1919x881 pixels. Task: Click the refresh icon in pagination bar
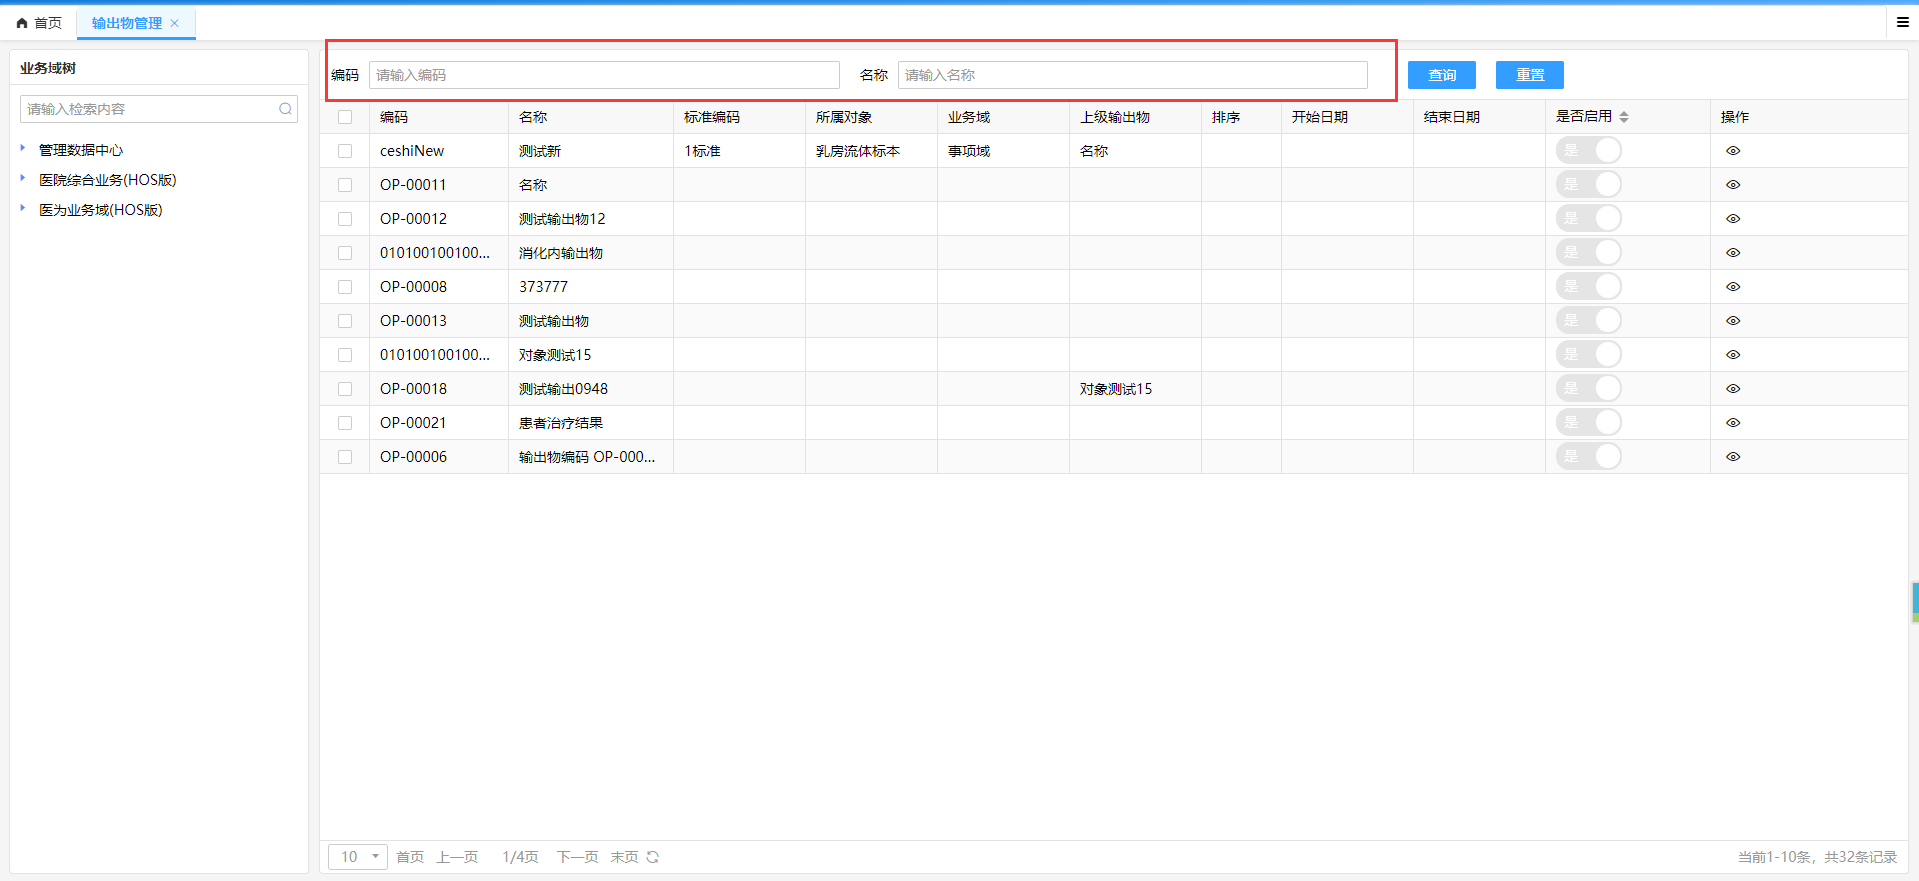[x=653, y=857]
